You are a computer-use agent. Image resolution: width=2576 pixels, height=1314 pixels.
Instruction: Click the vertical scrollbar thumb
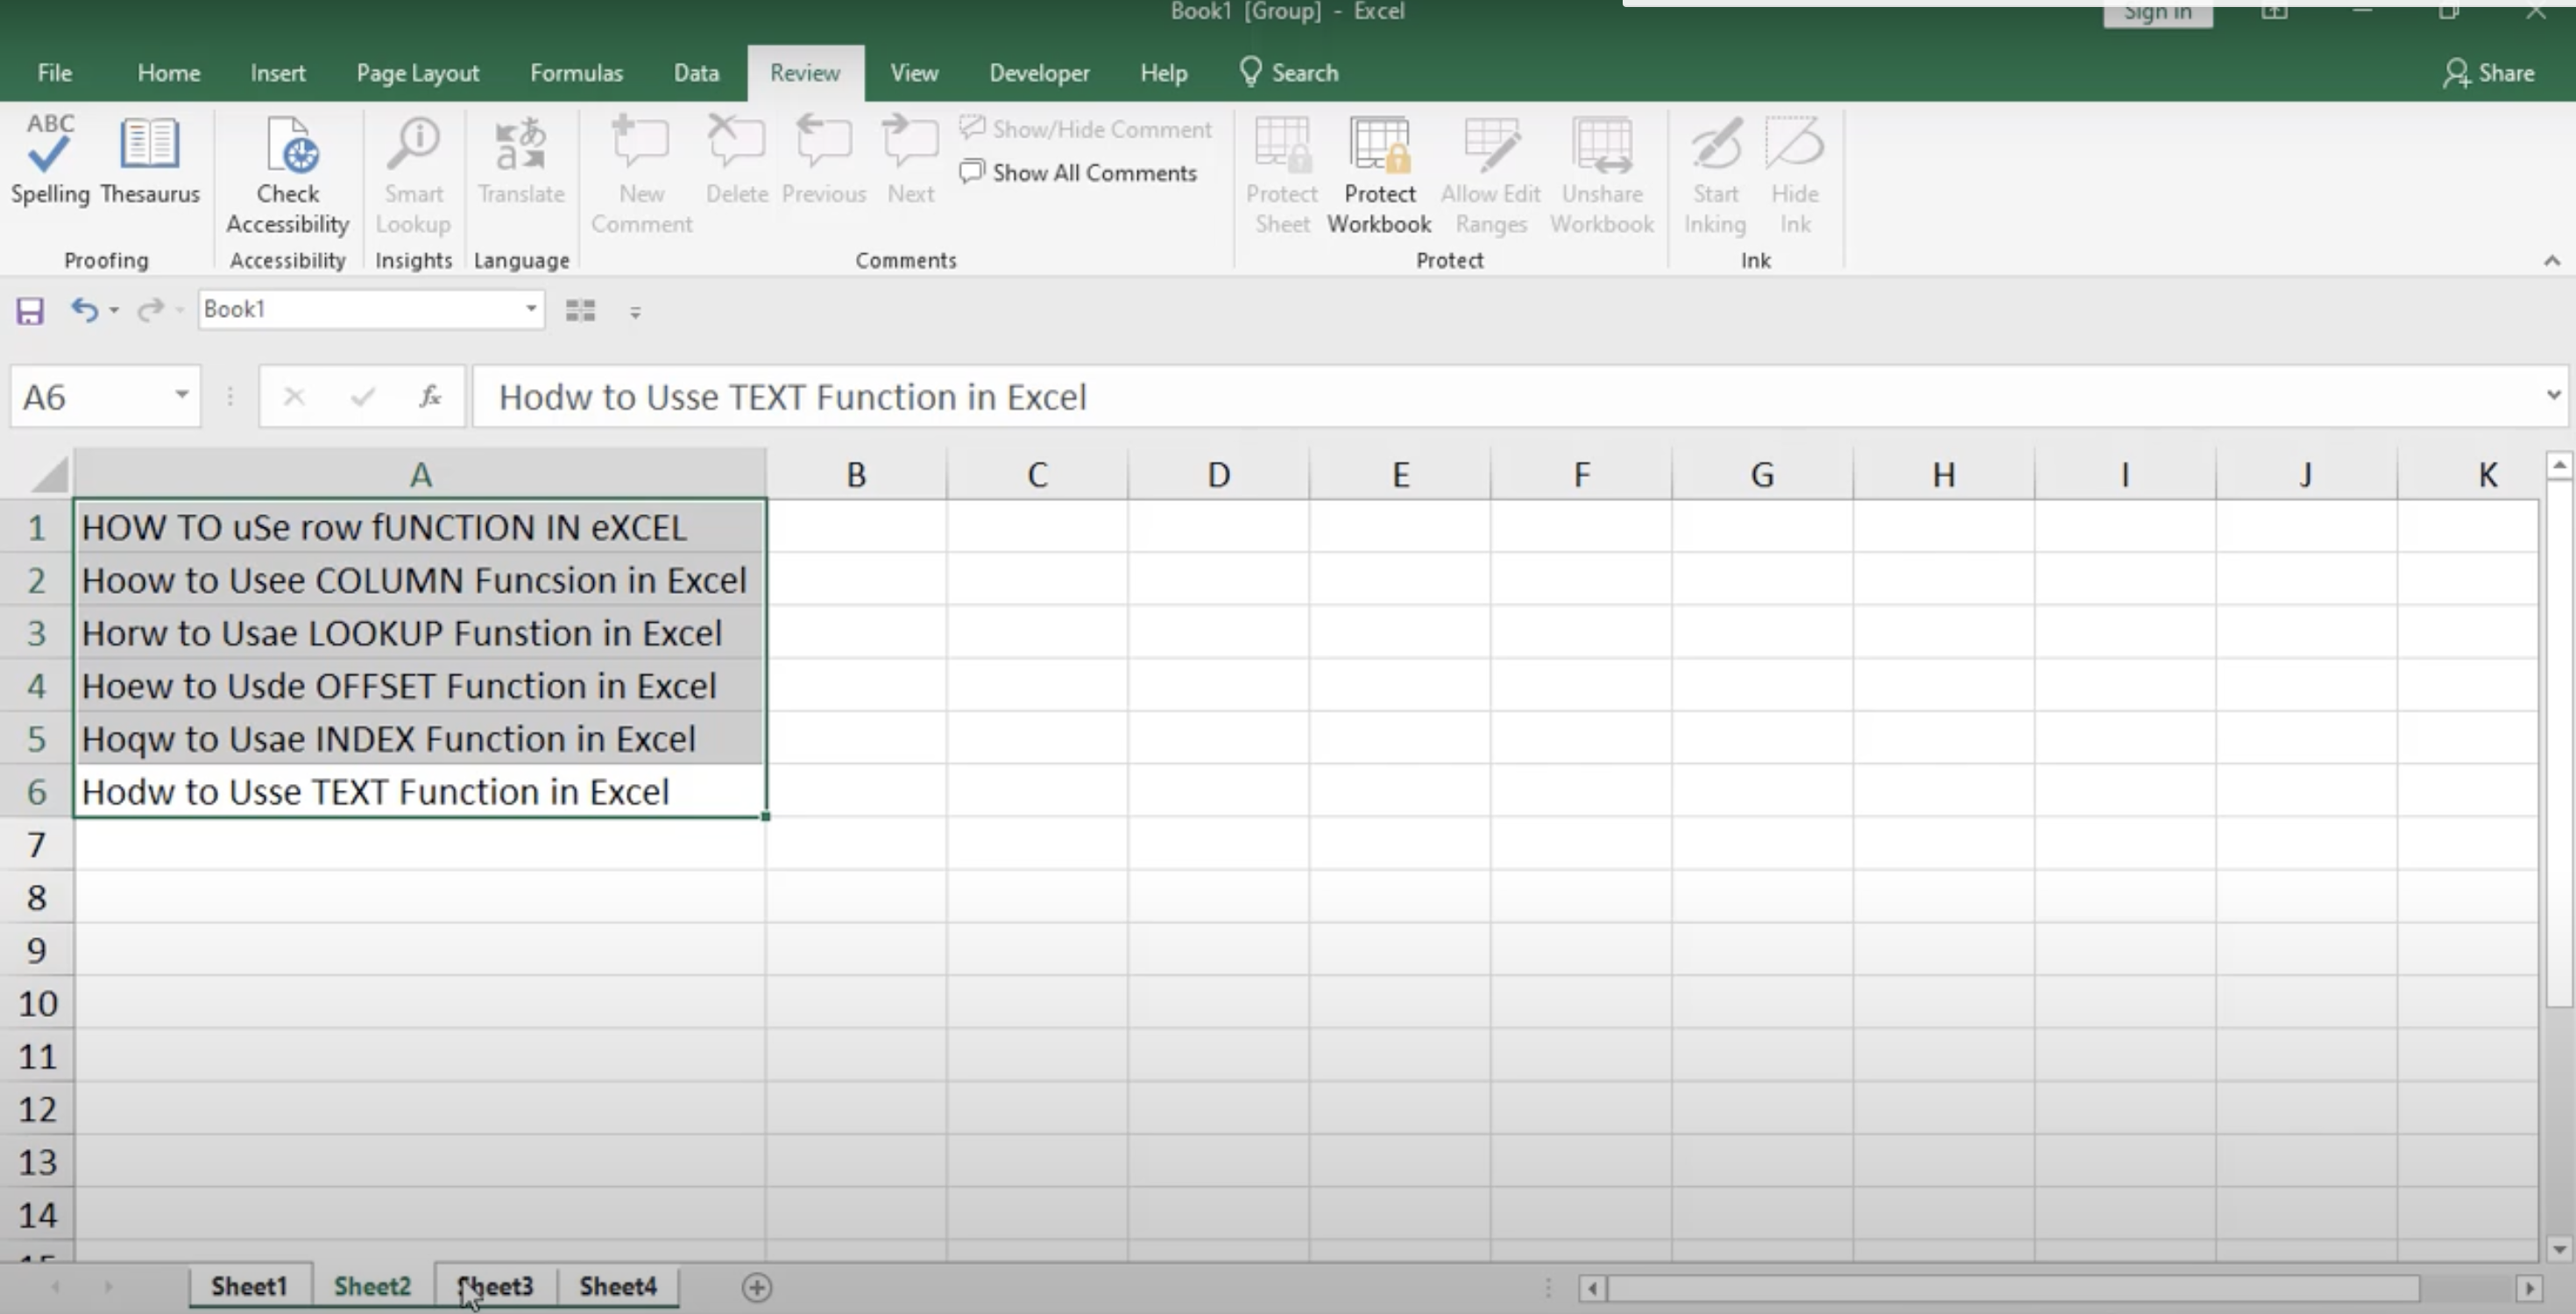coord(2559,744)
